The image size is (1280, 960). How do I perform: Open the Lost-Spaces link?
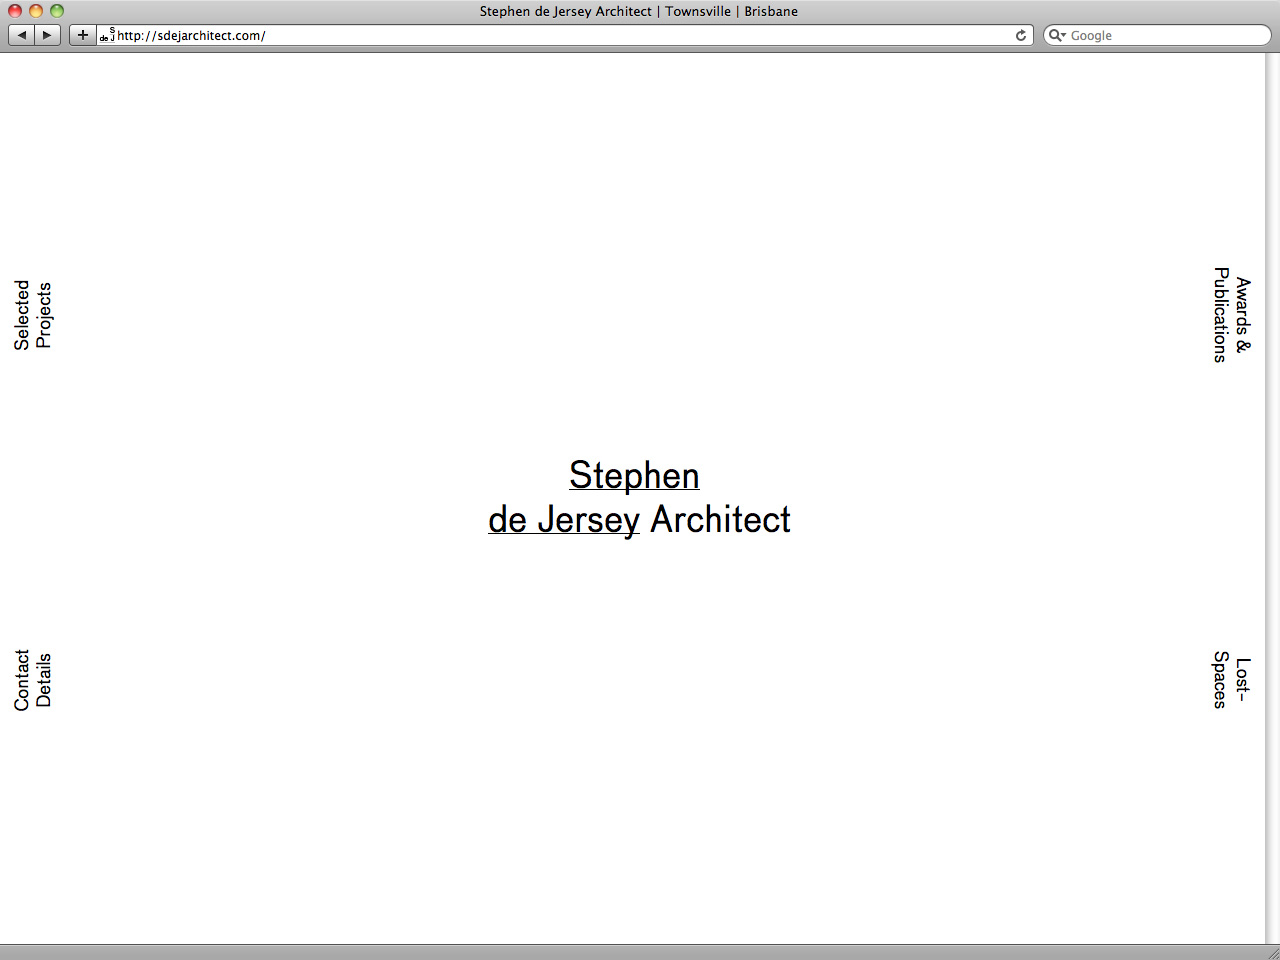click(1232, 680)
